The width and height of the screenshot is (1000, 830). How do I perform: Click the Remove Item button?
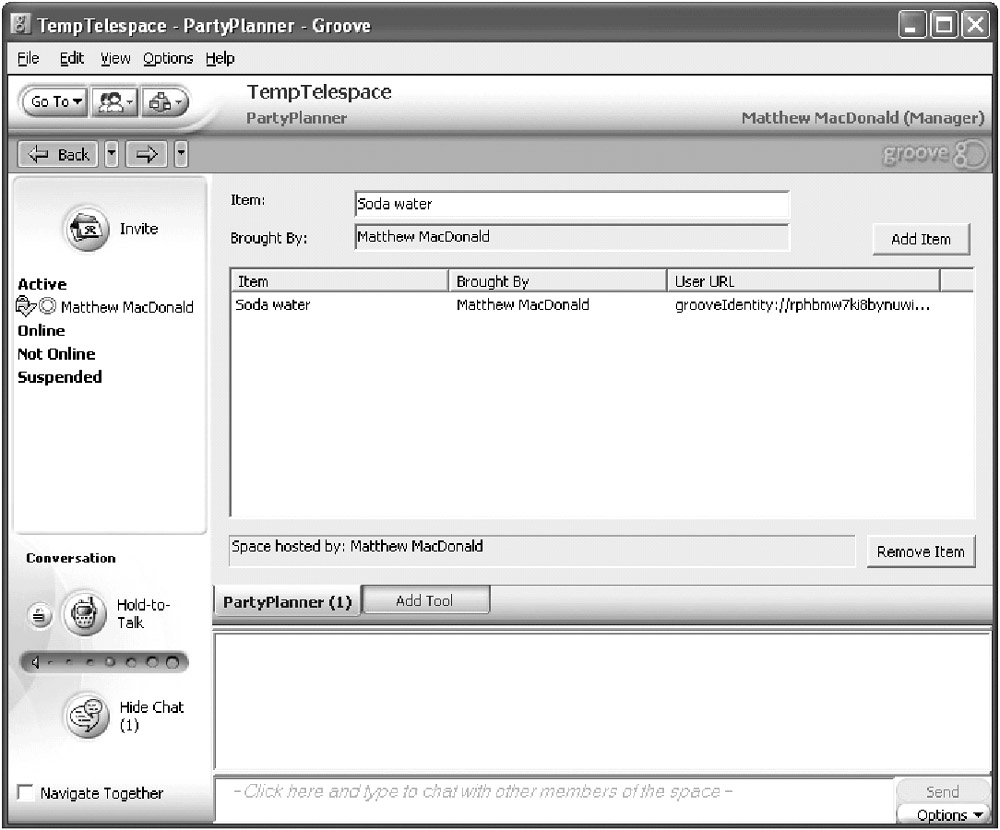[x=920, y=551]
